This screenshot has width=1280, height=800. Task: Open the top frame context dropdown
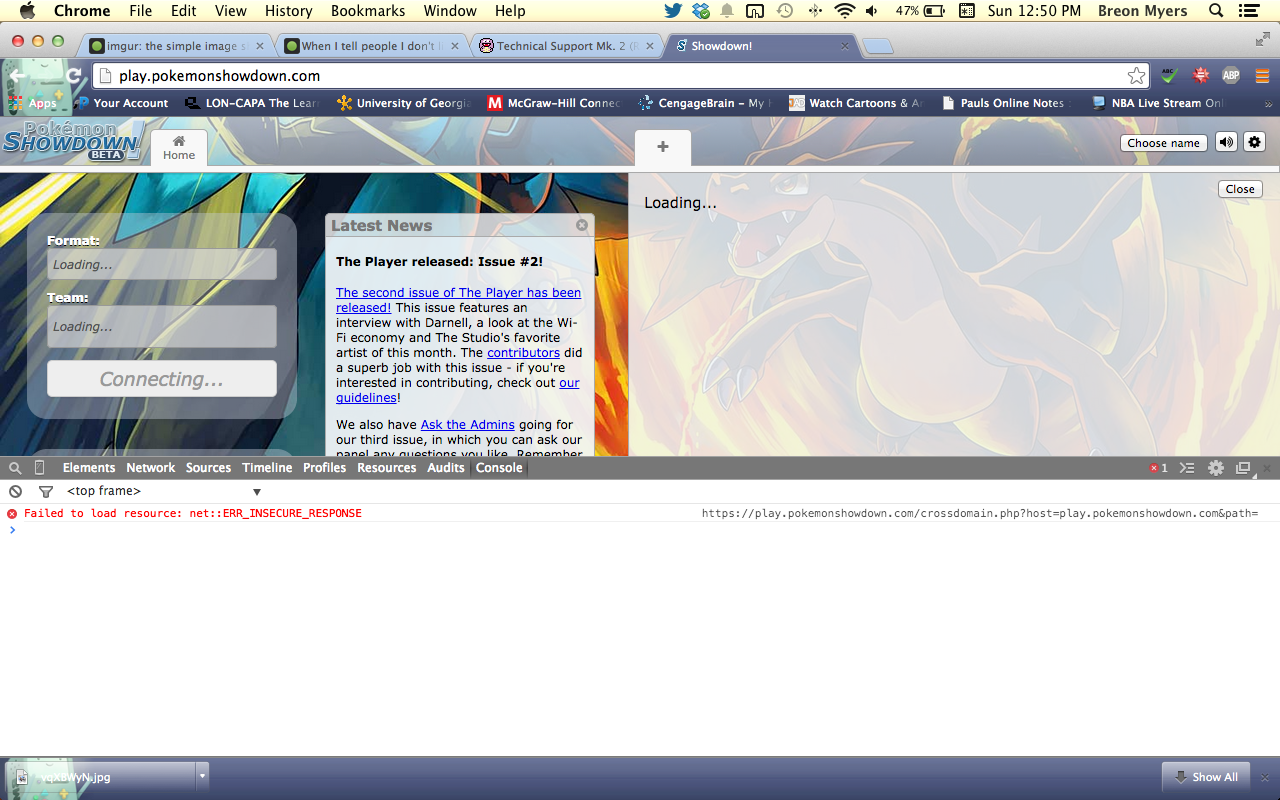(x=164, y=491)
